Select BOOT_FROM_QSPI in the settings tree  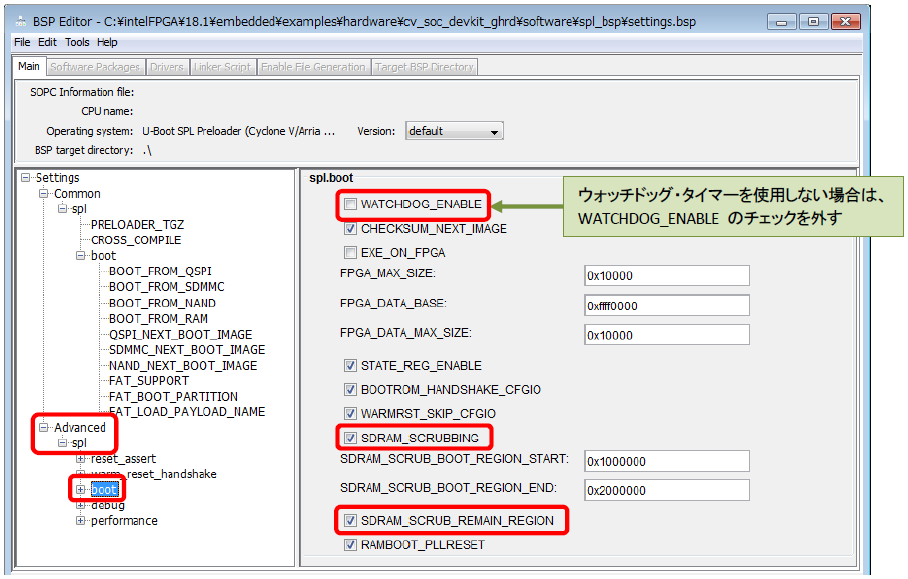pyautogui.click(x=160, y=272)
